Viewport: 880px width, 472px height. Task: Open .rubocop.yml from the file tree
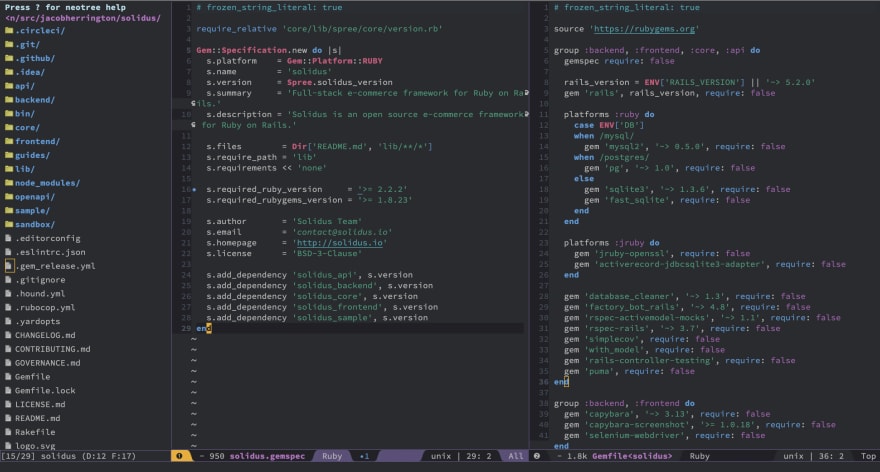pos(45,308)
